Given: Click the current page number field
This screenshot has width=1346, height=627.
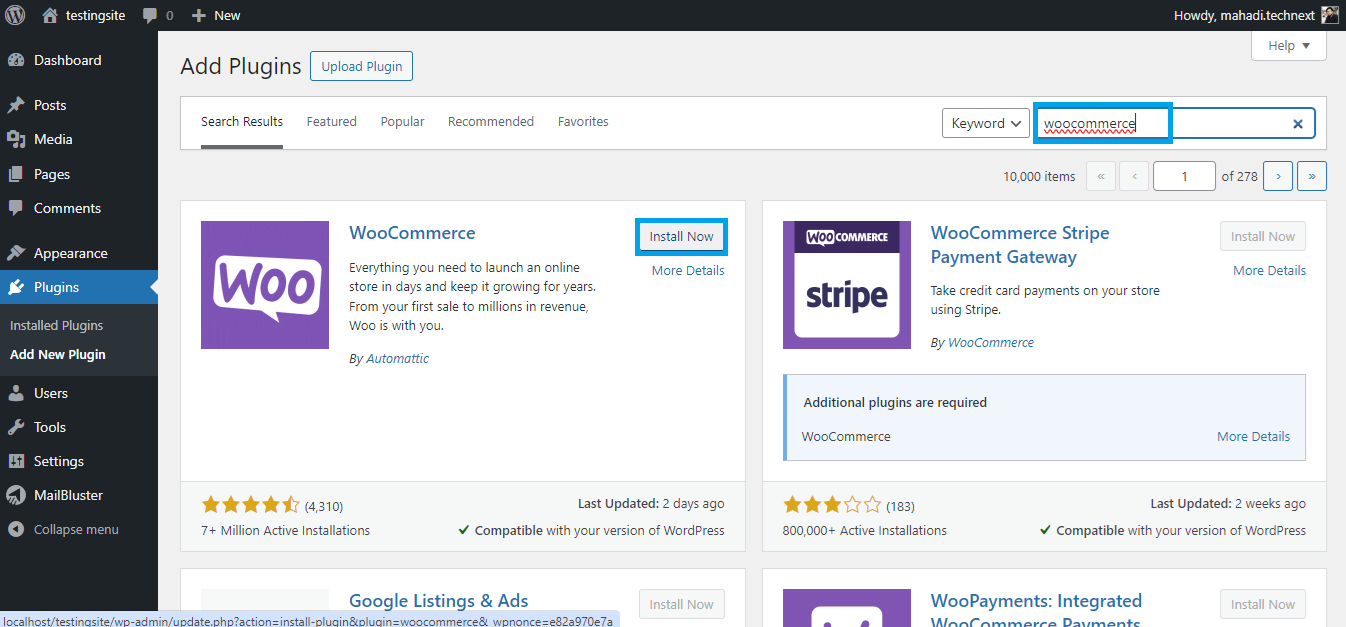Looking at the screenshot, I should pyautogui.click(x=1184, y=176).
